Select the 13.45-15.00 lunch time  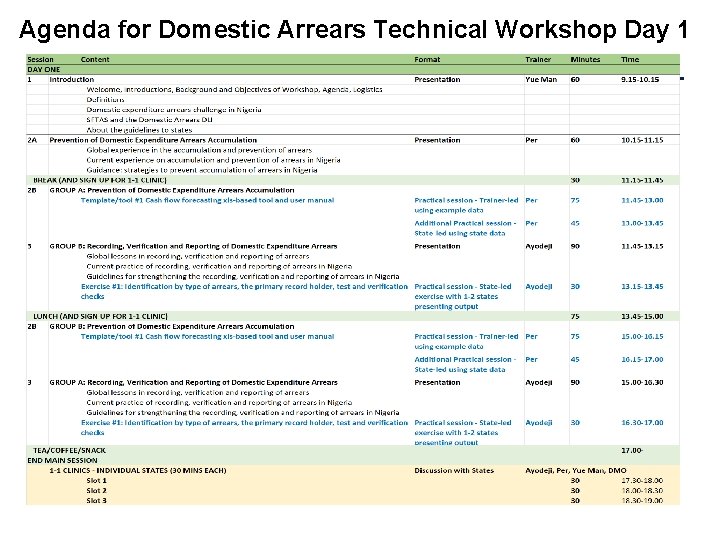coord(642,316)
